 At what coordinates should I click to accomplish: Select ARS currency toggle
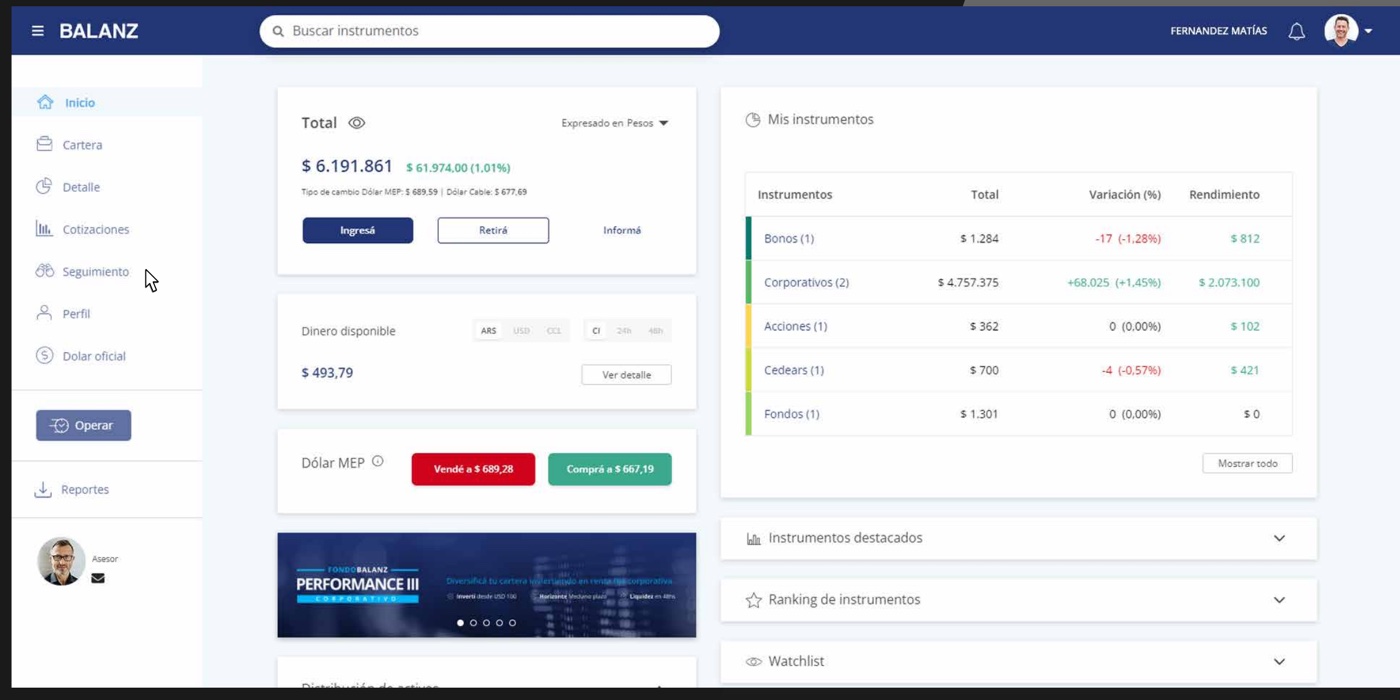point(488,331)
